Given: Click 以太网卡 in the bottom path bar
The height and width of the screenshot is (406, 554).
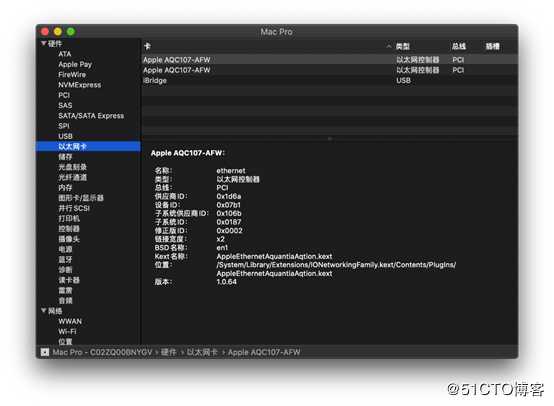Looking at the screenshot, I should coord(202,352).
